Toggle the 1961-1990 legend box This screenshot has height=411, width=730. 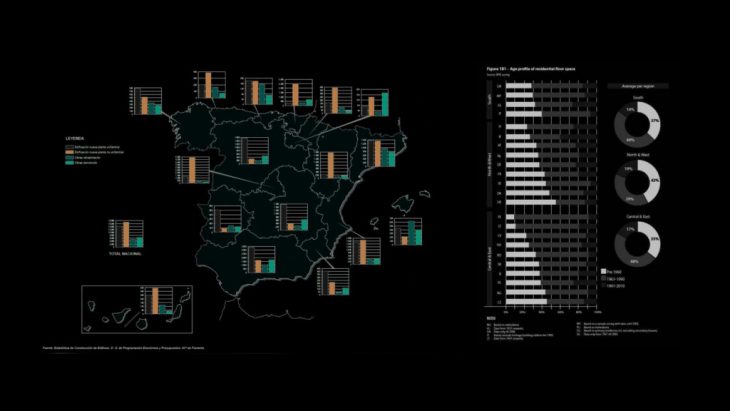[x=604, y=278]
